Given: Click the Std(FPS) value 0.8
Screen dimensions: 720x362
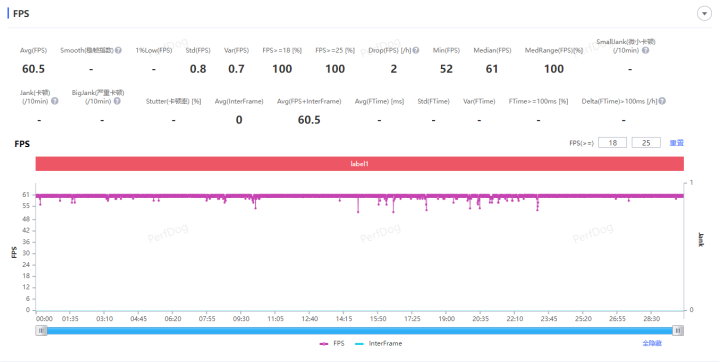Looking at the screenshot, I should [198, 69].
